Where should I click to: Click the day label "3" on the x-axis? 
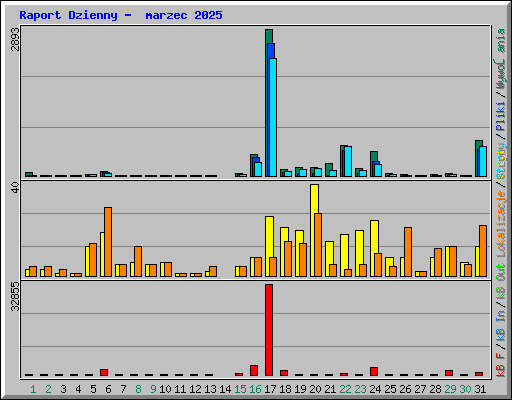click(x=63, y=389)
